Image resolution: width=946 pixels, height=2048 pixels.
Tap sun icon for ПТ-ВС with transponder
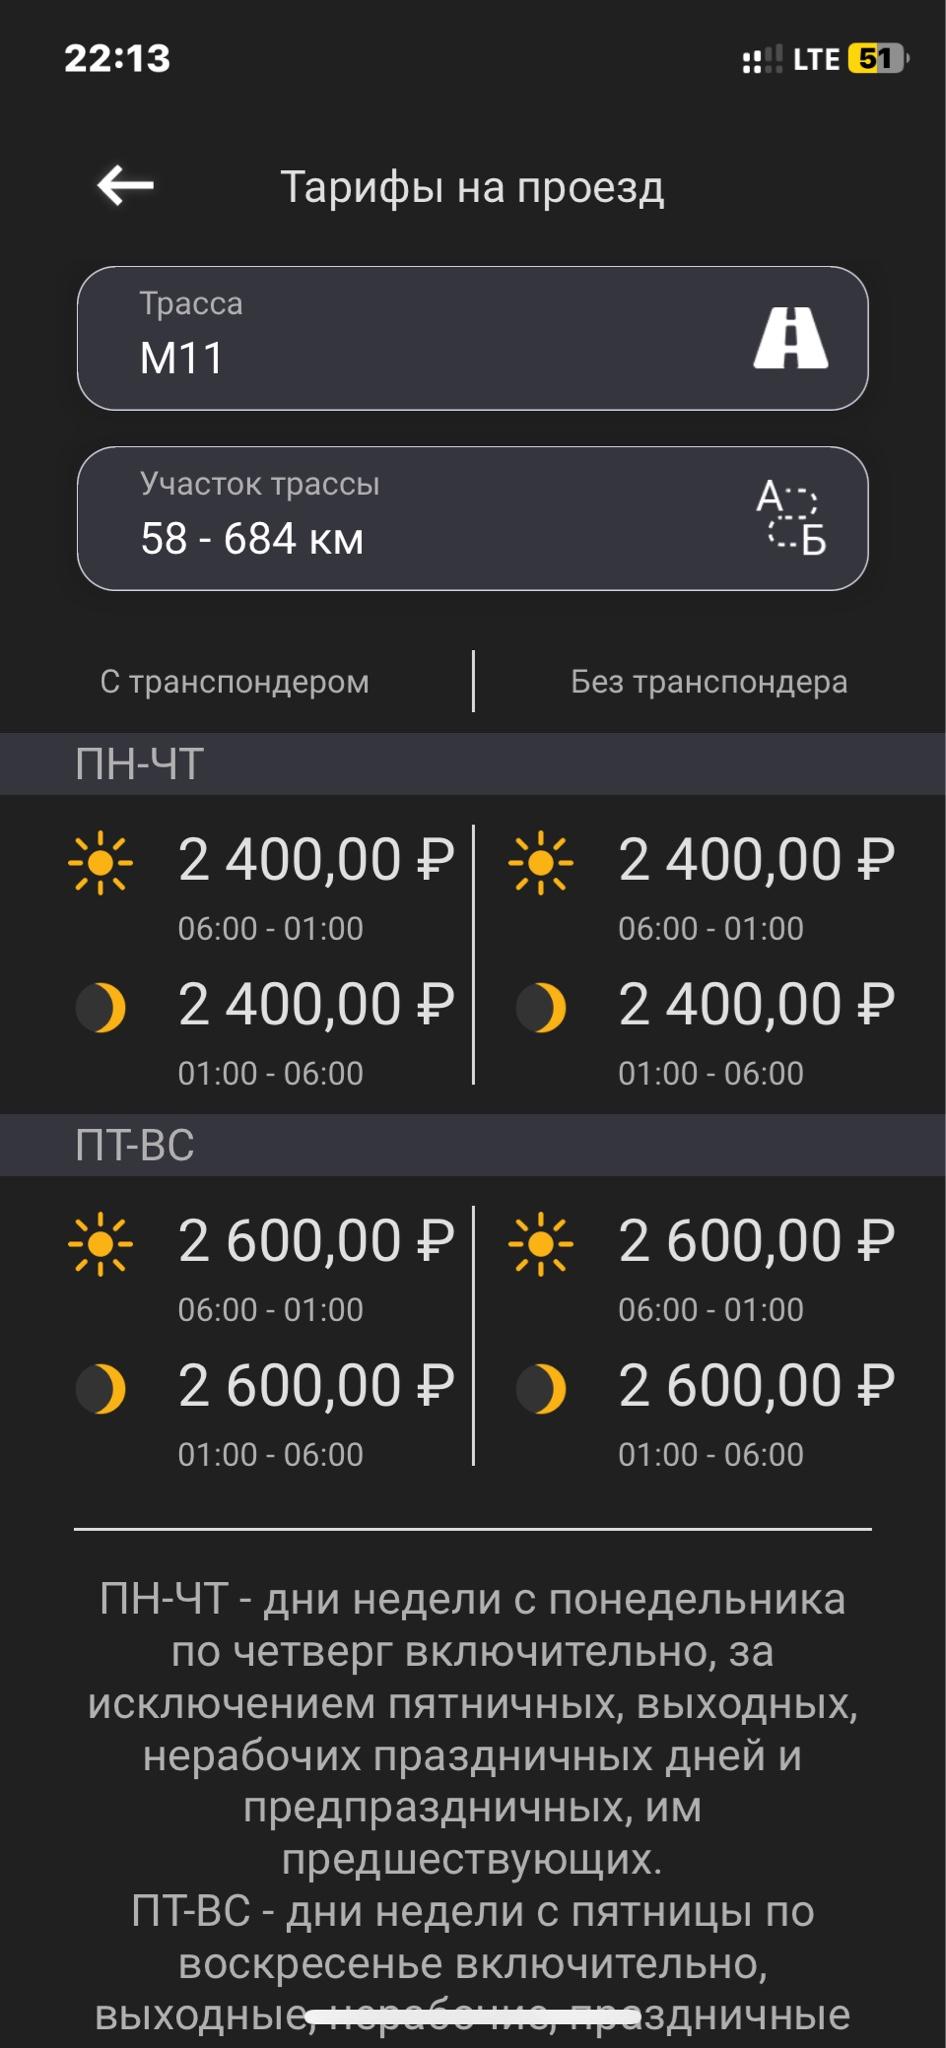coord(101,1243)
